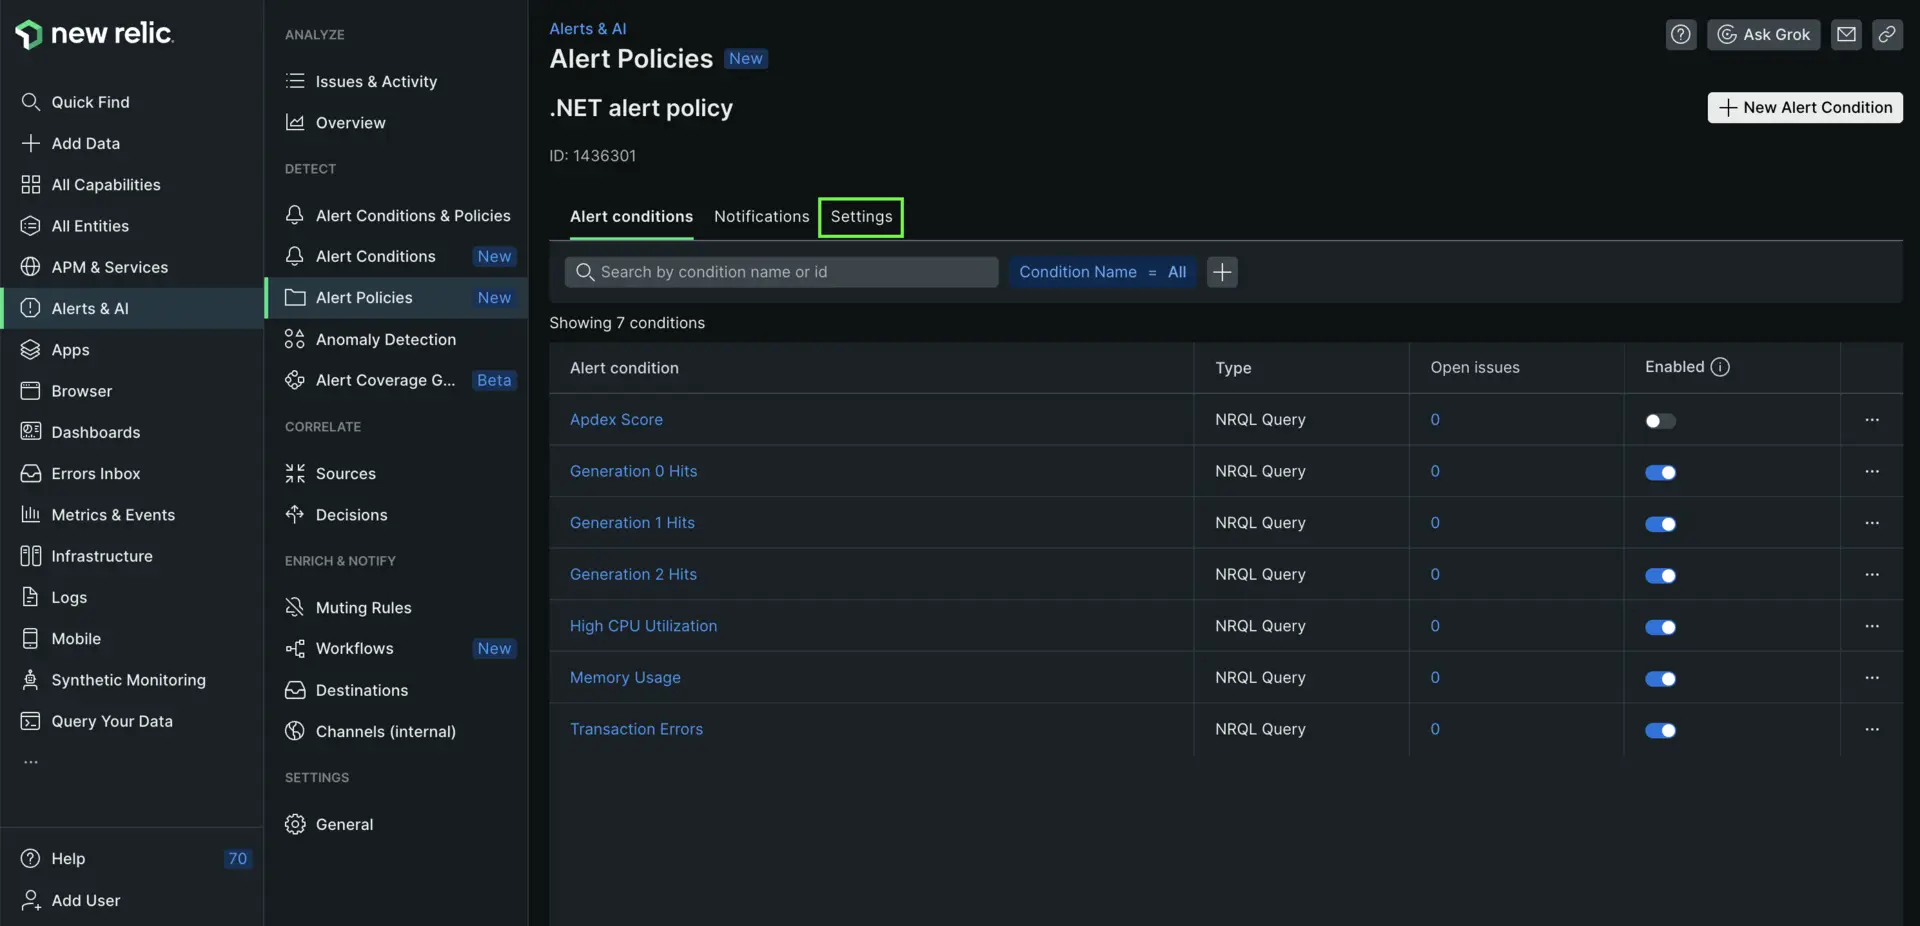Switch to the Settings tab
The width and height of the screenshot is (1920, 926).
pos(861,217)
